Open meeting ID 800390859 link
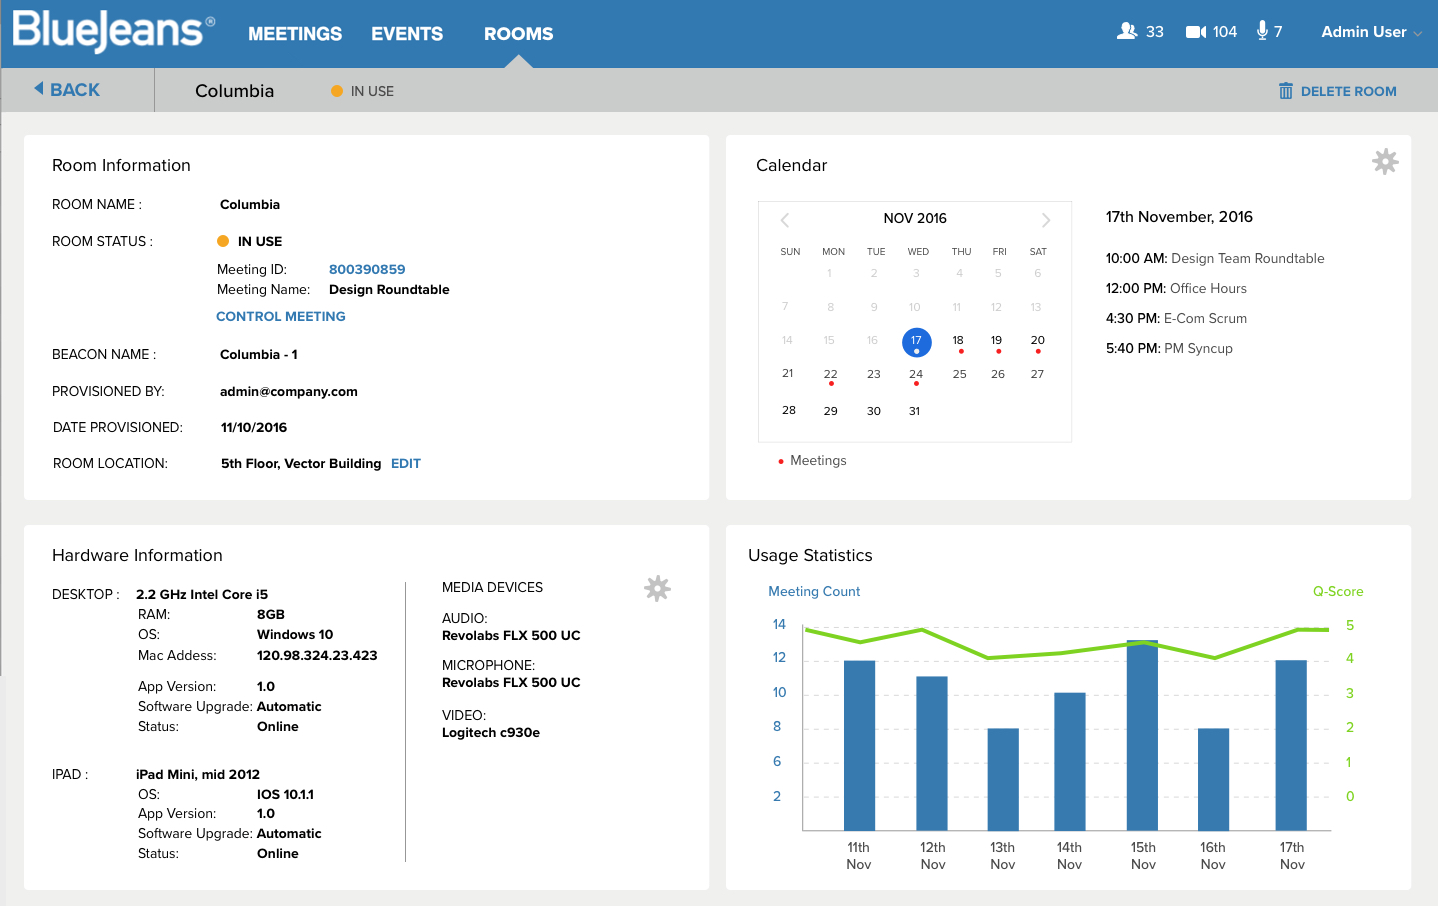 [367, 269]
